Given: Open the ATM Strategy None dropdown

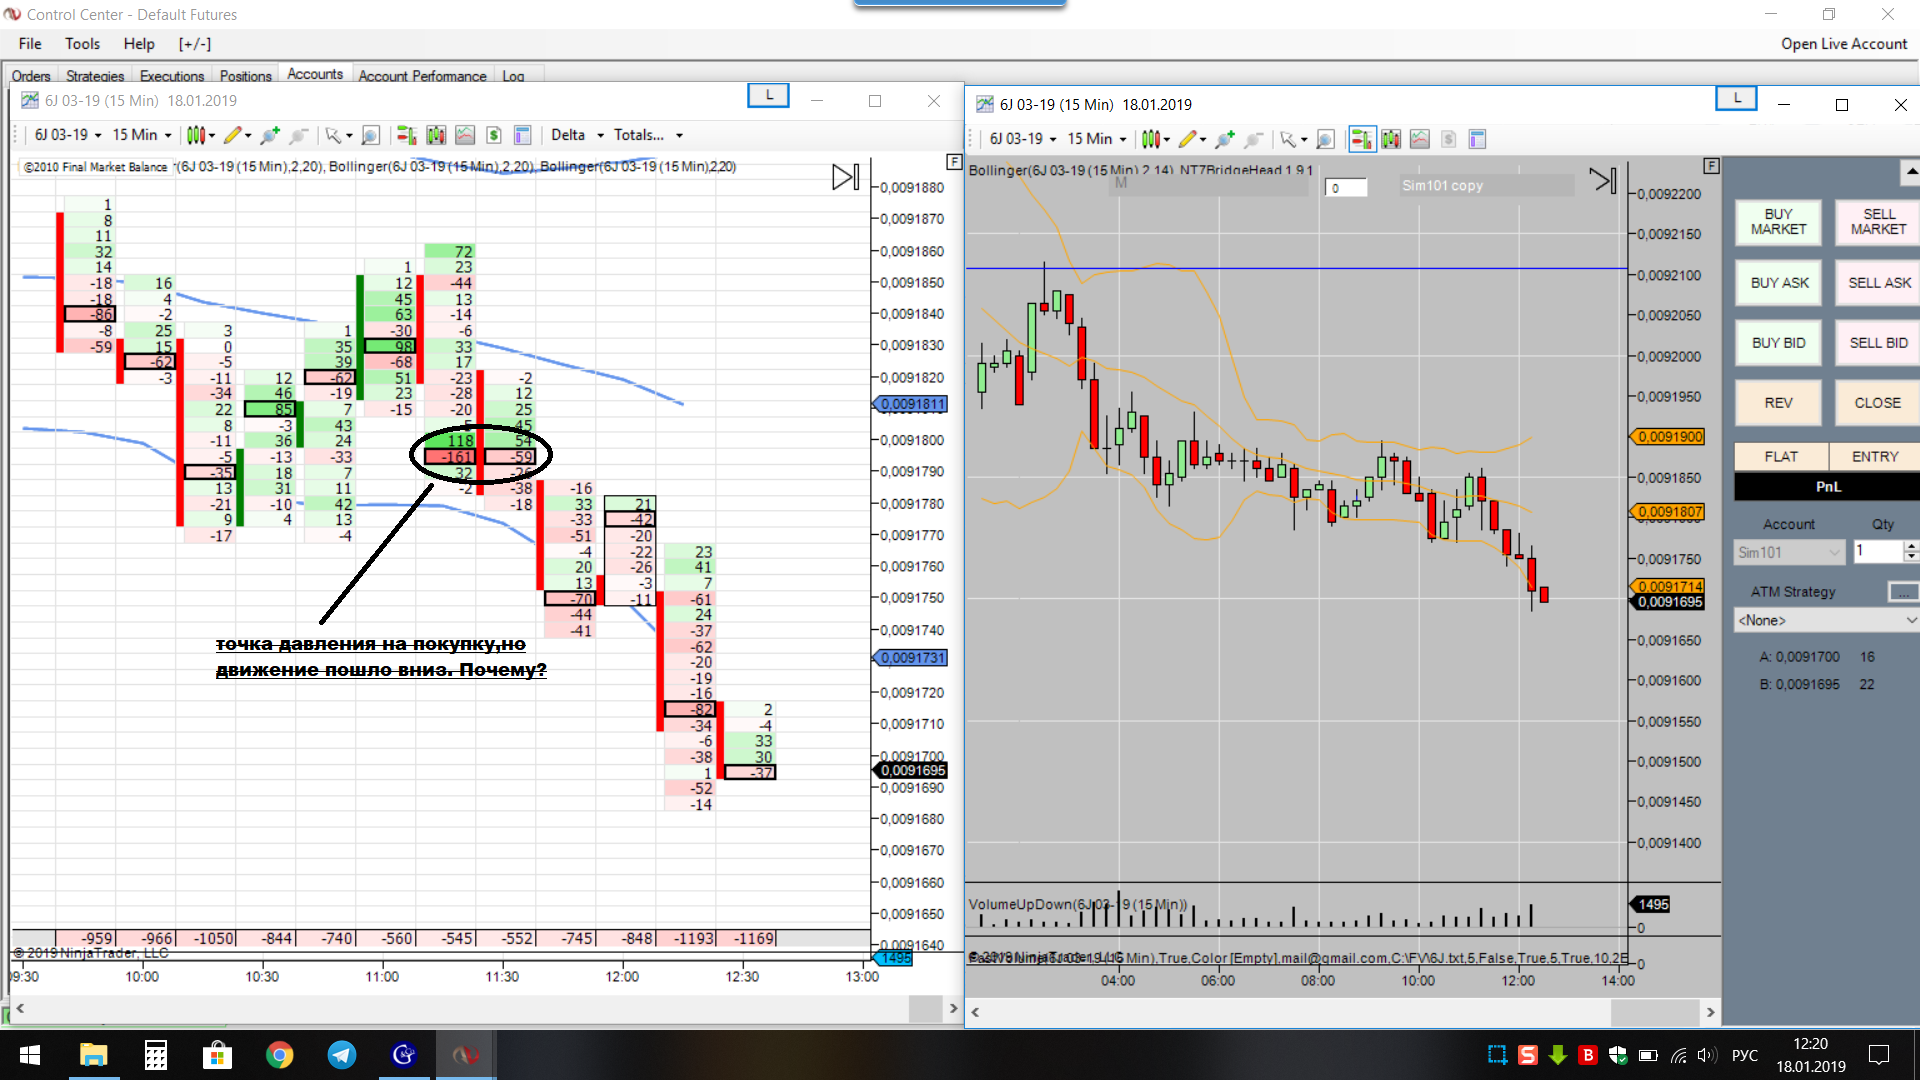Looking at the screenshot, I should 1825,621.
